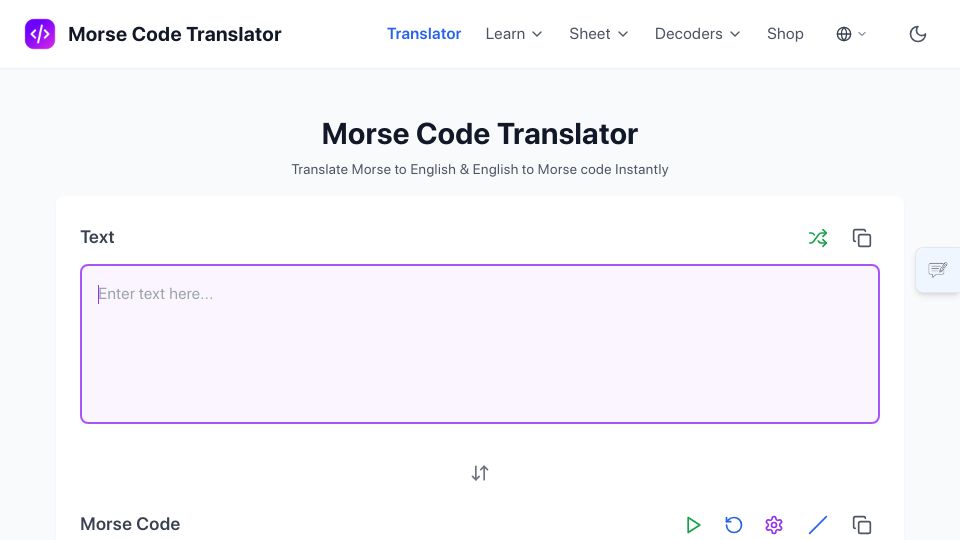This screenshot has height=540, width=960.
Task: Open the globe language selector
Action: [x=851, y=34]
